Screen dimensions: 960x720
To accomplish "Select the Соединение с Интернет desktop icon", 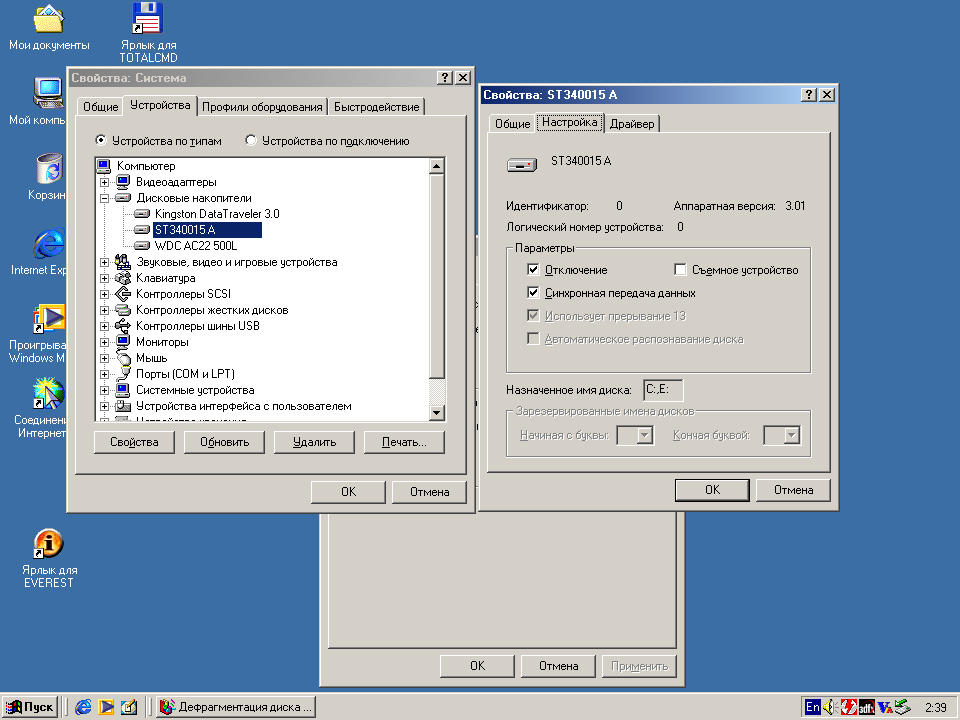I will (x=48, y=394).
